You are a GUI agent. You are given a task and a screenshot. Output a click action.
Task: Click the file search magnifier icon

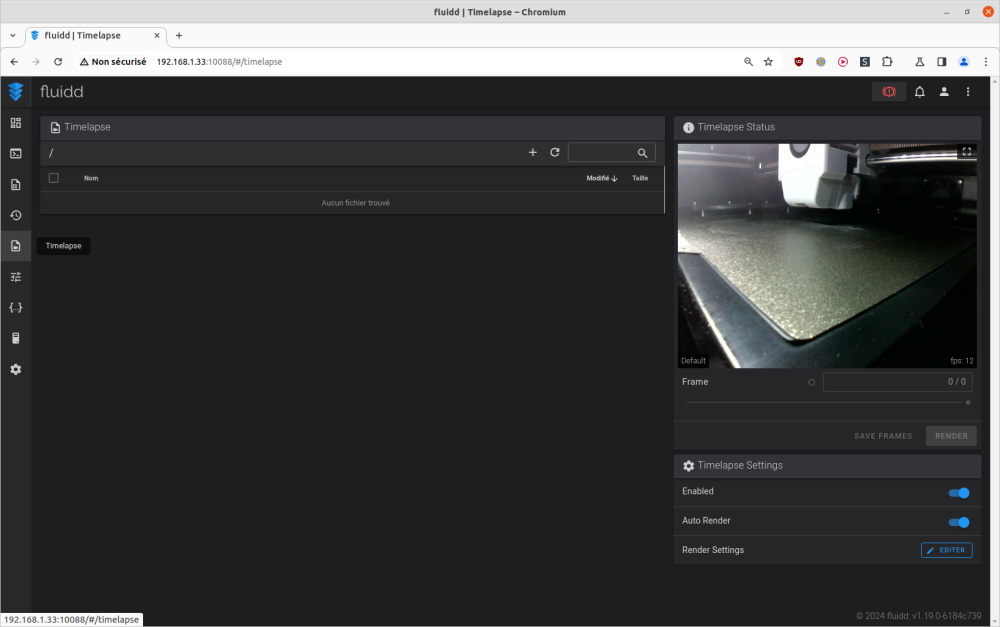point(642,153)
